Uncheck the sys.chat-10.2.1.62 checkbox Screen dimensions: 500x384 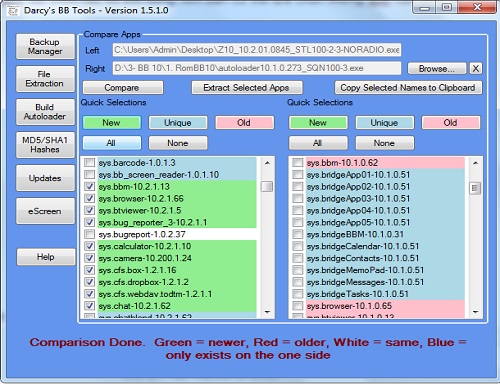point(89,306)
